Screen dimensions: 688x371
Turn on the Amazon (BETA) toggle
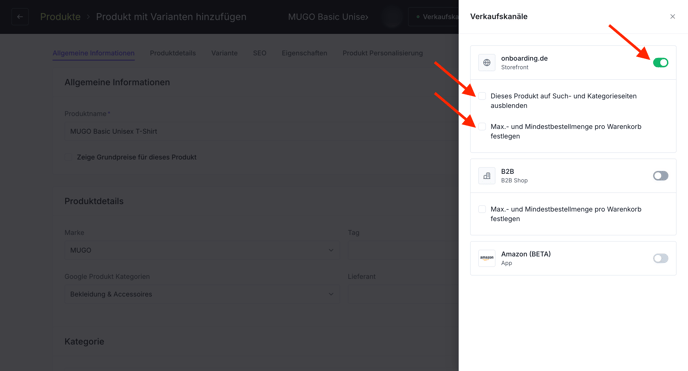(660, 258)
